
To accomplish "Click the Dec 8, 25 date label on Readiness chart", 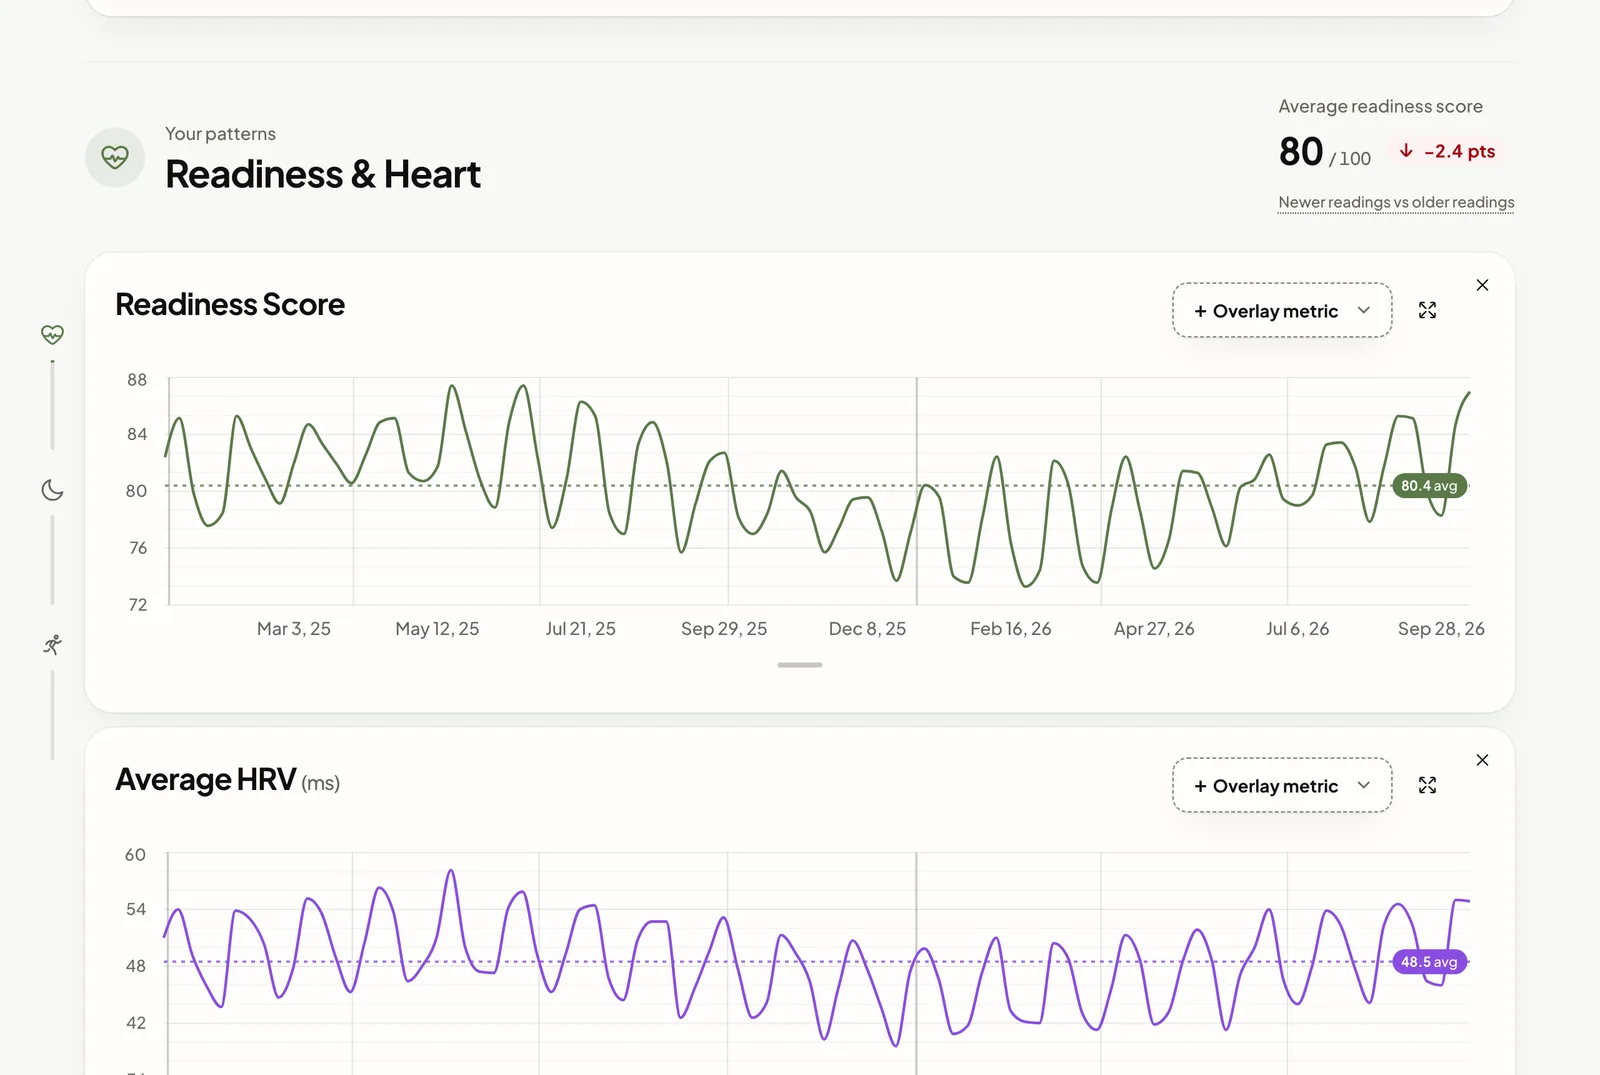I will (x=867, y=629).
